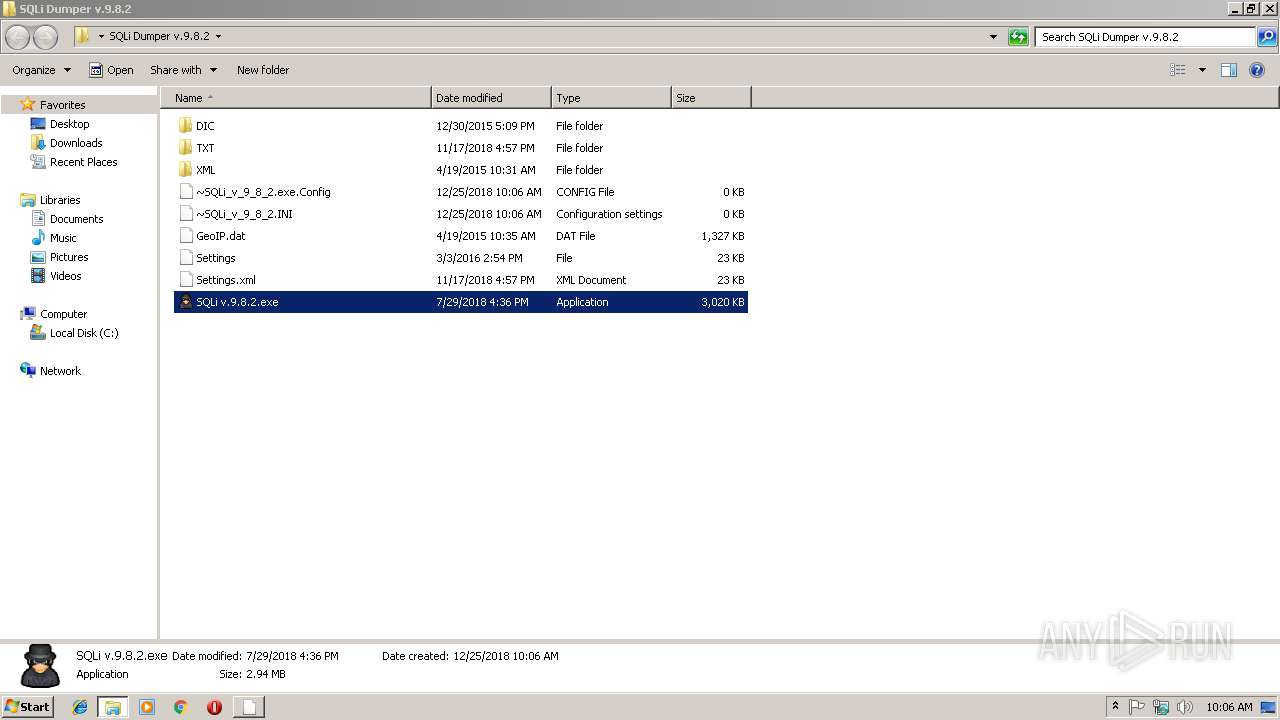Viewport: 1280px width, 720px height.
Task: Select ~SQLi_v_9_8_2.exe.Config file
Action: (461, 192)
